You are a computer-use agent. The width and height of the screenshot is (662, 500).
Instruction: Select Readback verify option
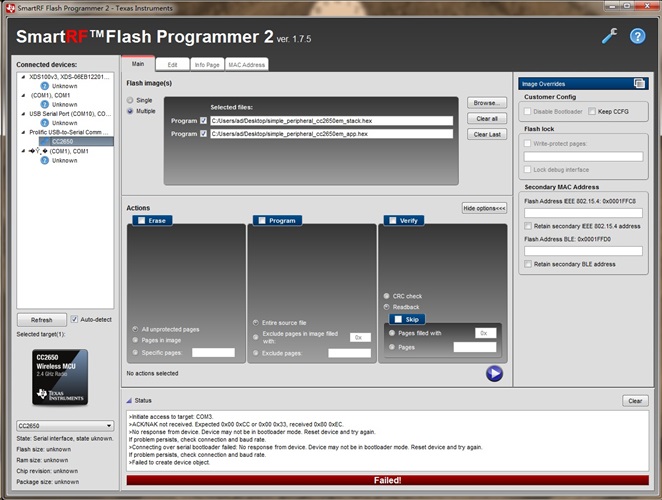click(386, 307)
